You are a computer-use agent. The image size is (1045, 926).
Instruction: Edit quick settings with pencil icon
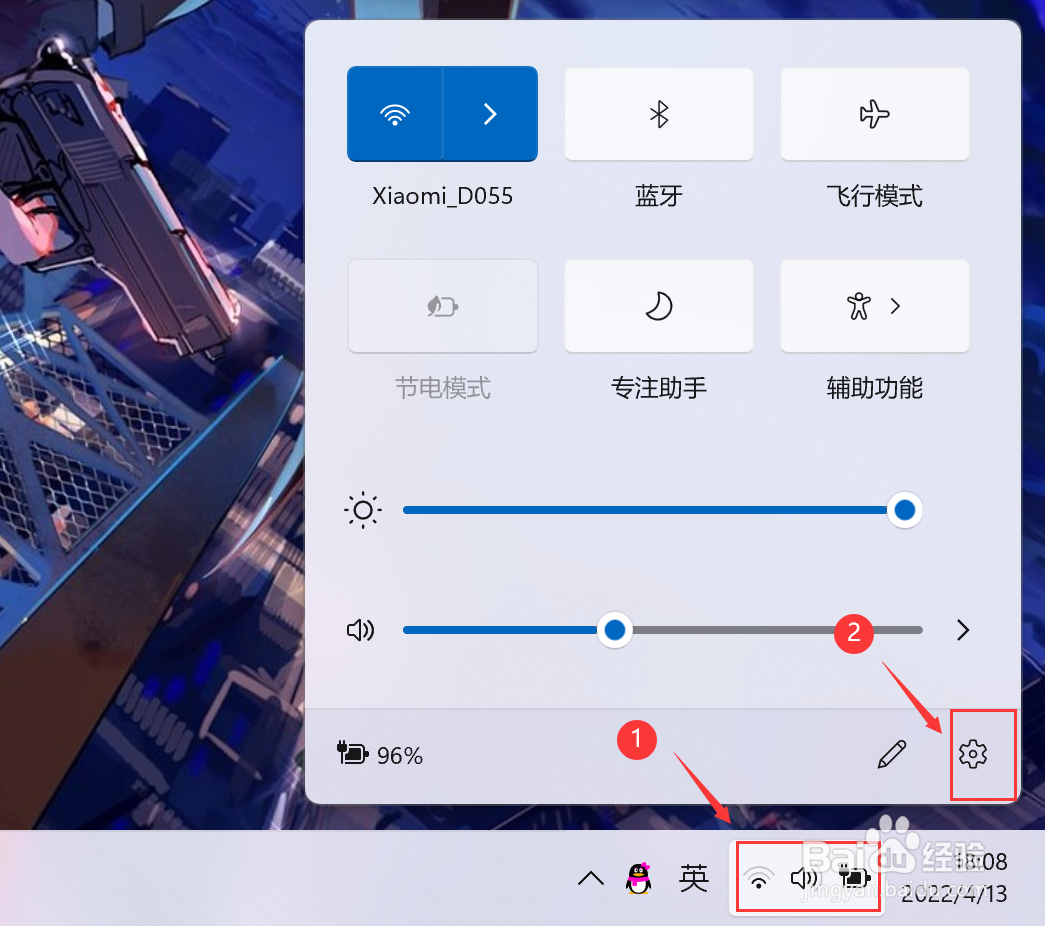pos(892,755)
